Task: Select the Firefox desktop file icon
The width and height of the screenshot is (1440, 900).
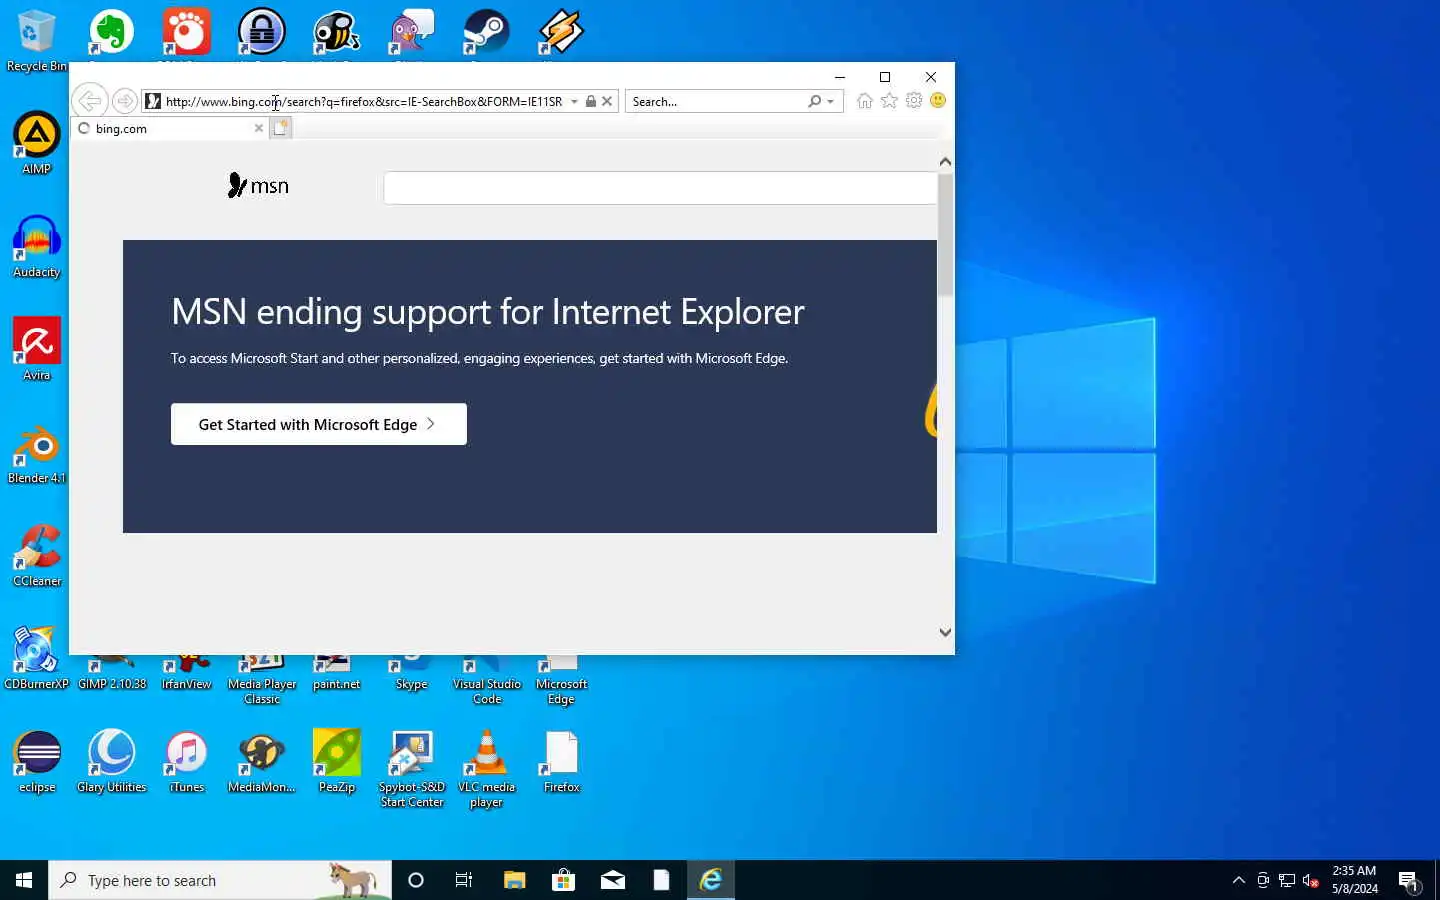Action: tap(562, 761)
